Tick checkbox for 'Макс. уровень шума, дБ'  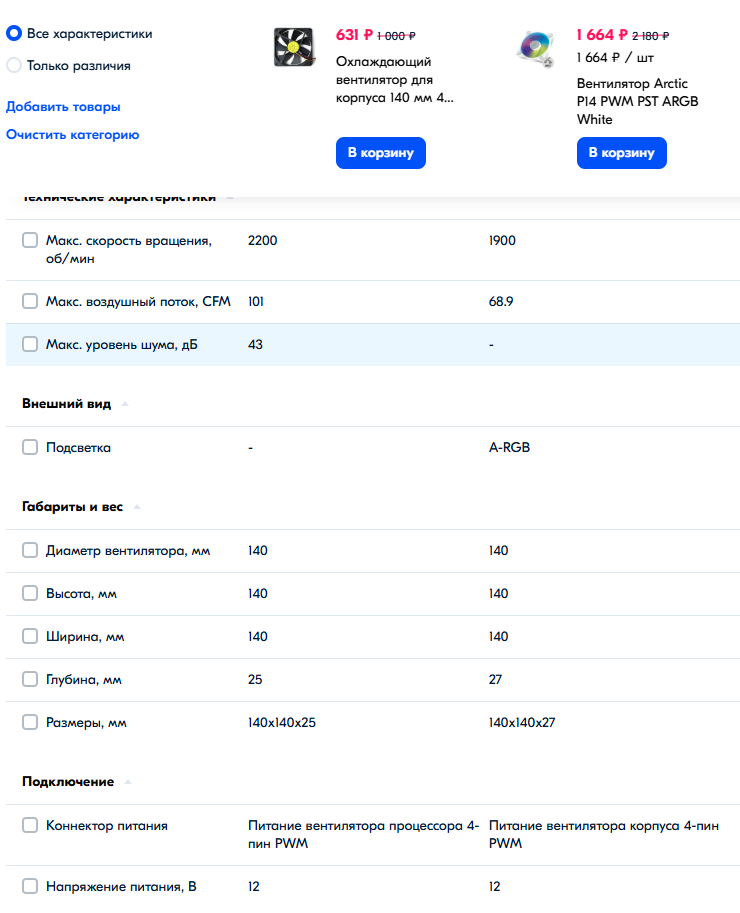30,344
